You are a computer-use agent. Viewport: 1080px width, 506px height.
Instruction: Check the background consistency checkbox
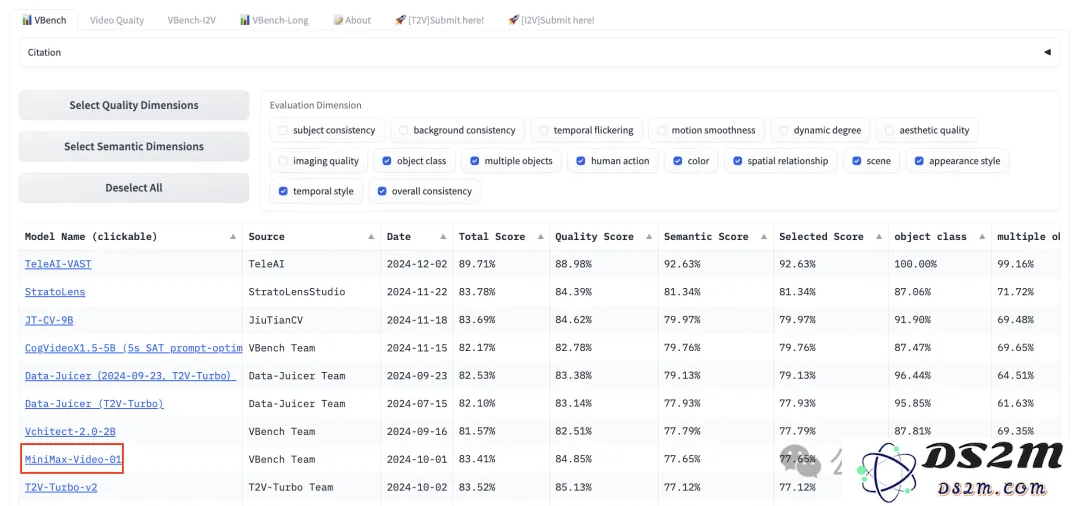pos(404,130)
